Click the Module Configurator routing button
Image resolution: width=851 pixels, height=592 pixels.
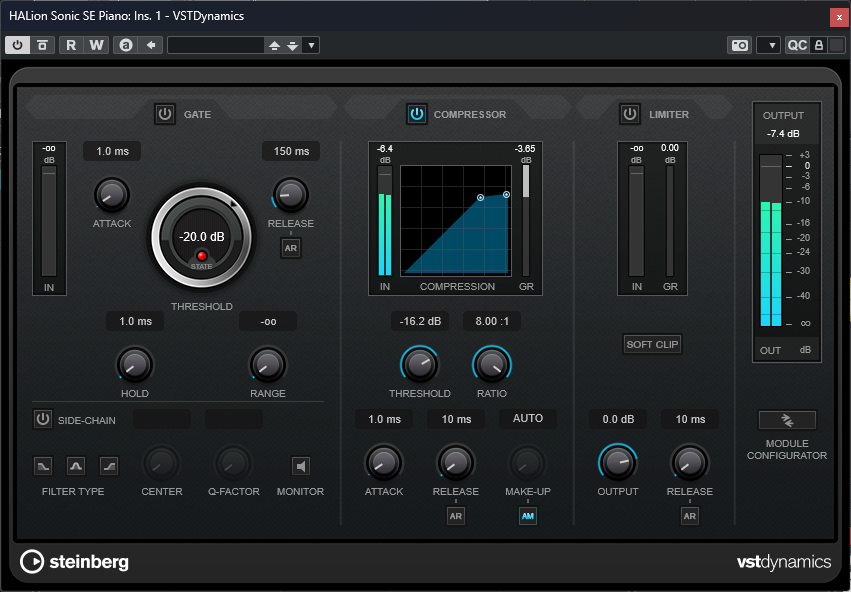[x=787, y=420]
